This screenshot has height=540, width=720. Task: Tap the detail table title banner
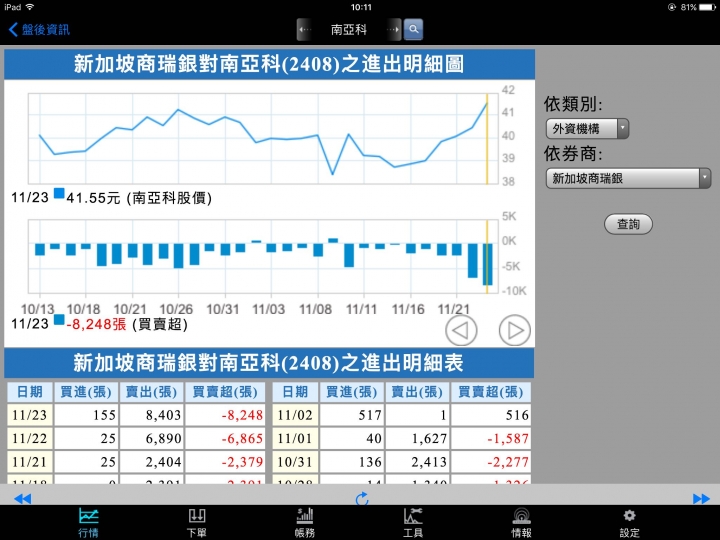pos(270,363)
